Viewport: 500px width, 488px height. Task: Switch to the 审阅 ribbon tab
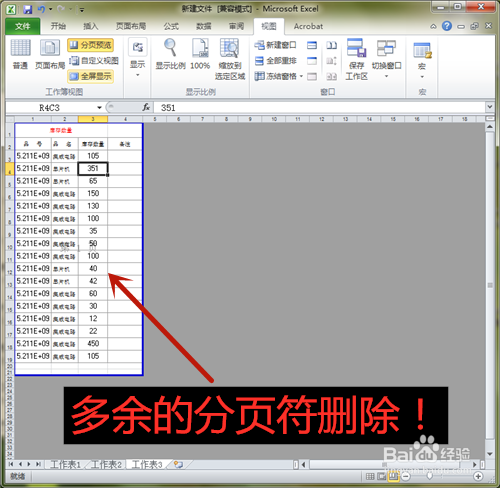(x=236, y=26)
